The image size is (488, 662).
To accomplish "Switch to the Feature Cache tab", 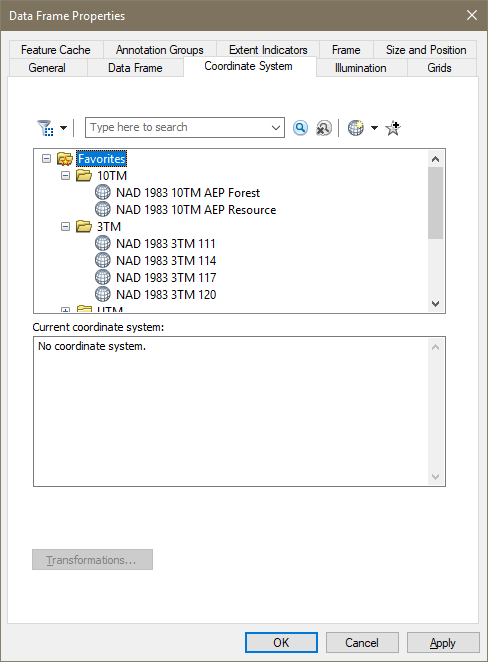I will [56, 50].
